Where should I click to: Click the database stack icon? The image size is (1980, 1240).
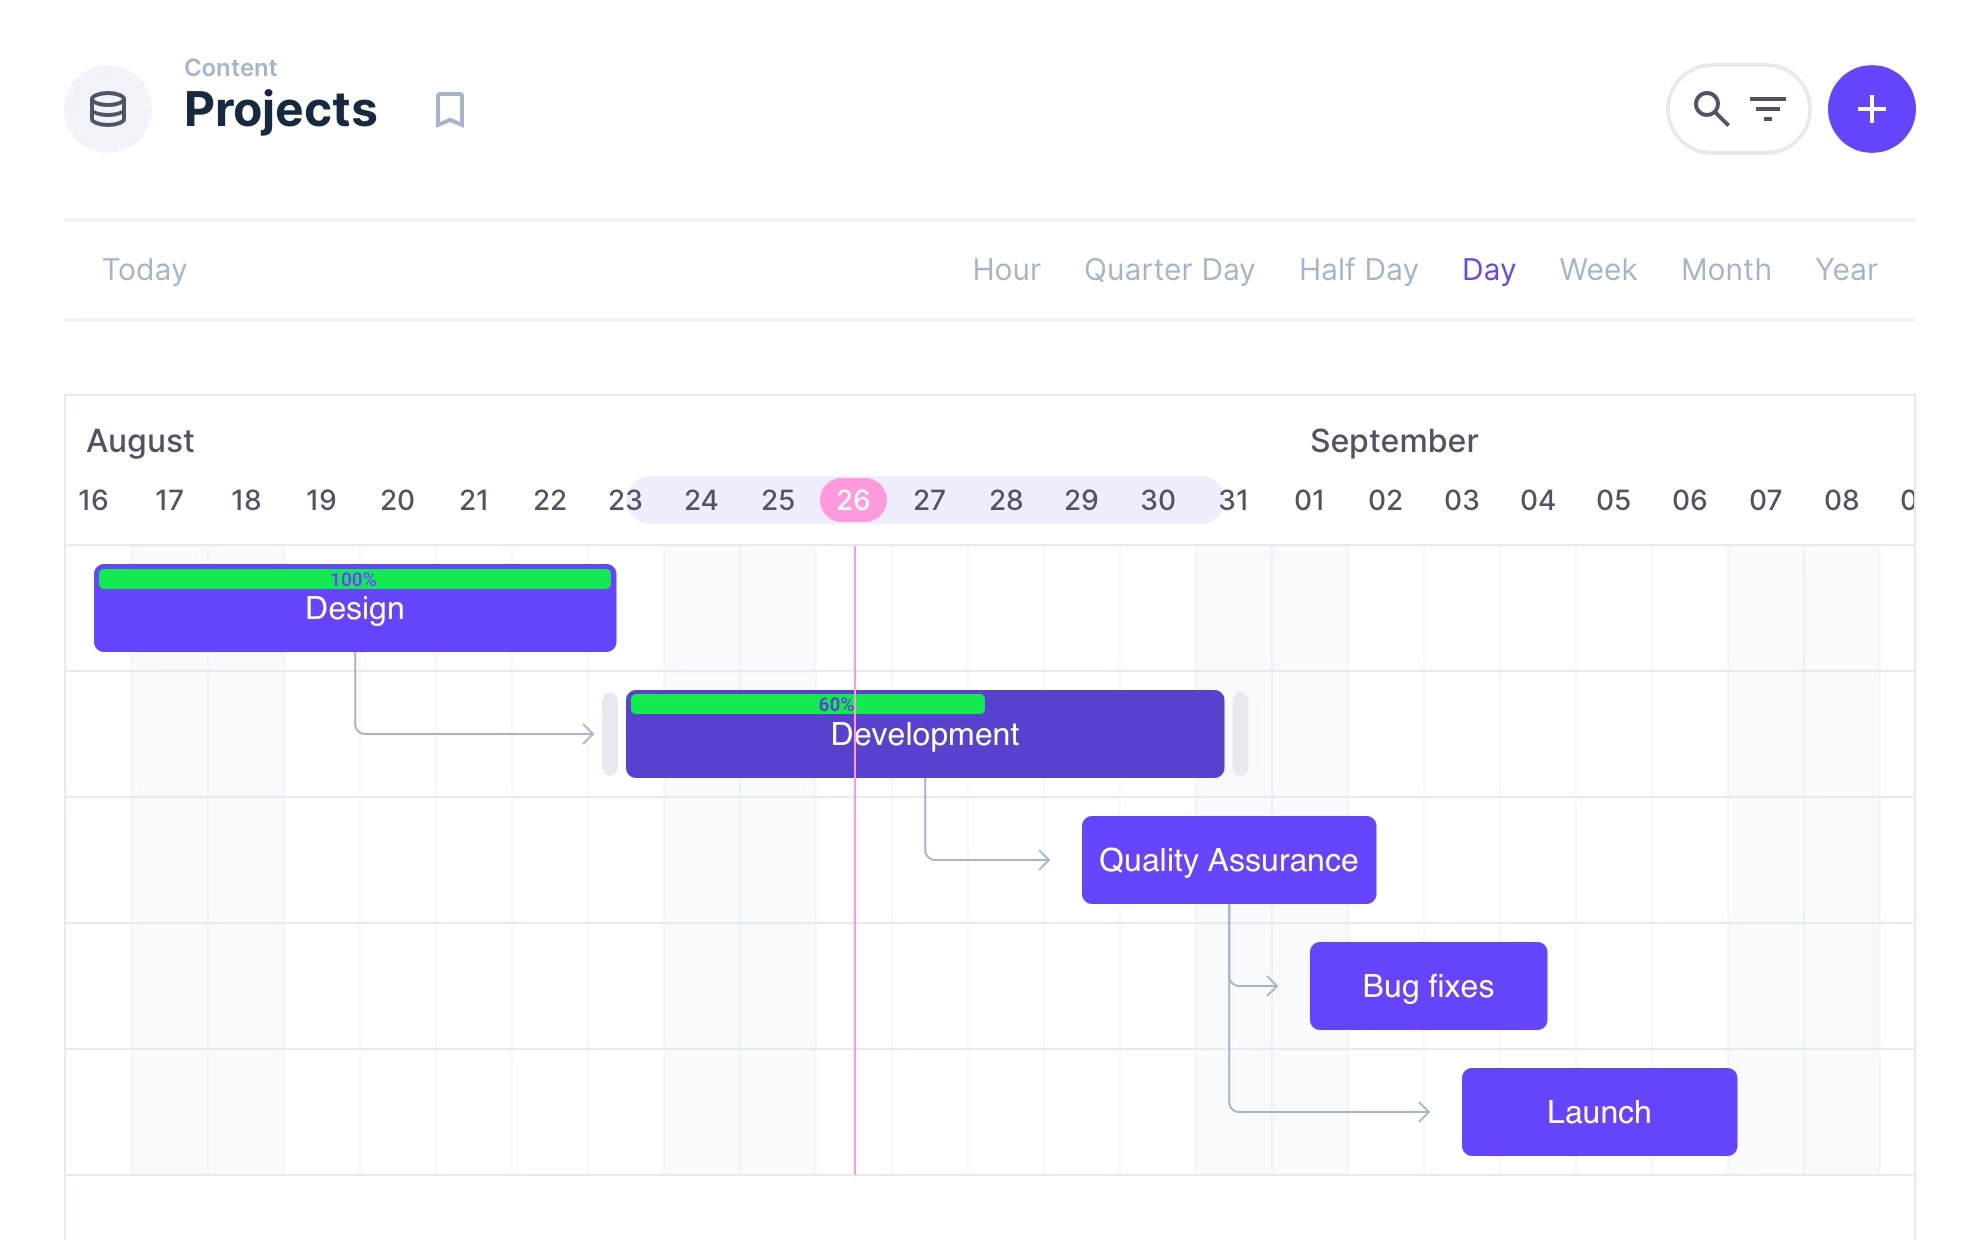coord(108,109)
